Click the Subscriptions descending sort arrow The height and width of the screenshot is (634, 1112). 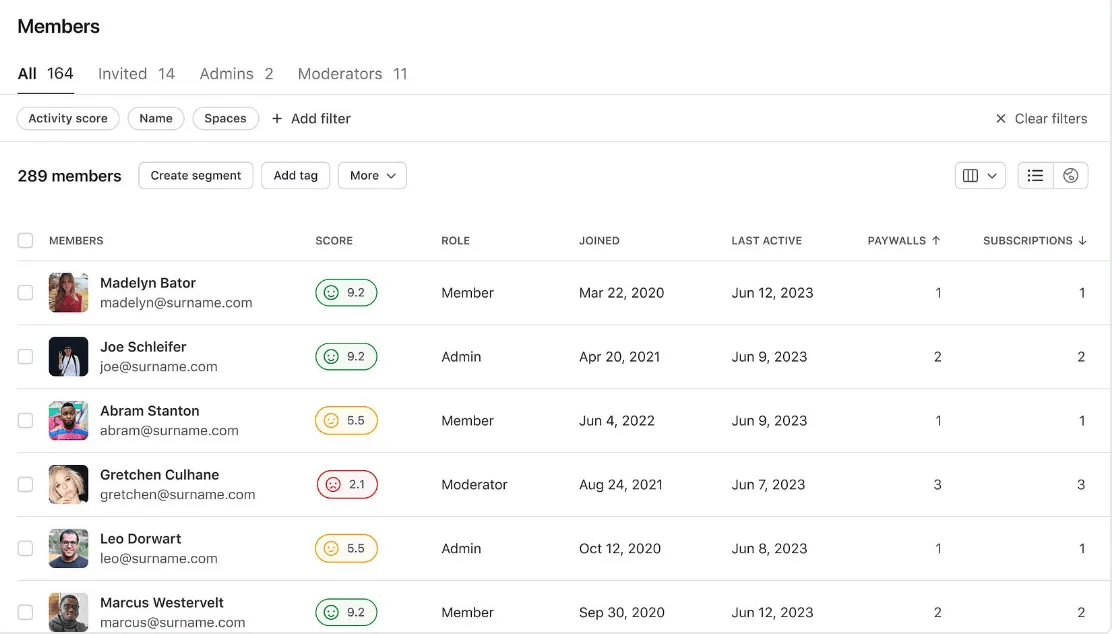click(x=1082, y=241)
